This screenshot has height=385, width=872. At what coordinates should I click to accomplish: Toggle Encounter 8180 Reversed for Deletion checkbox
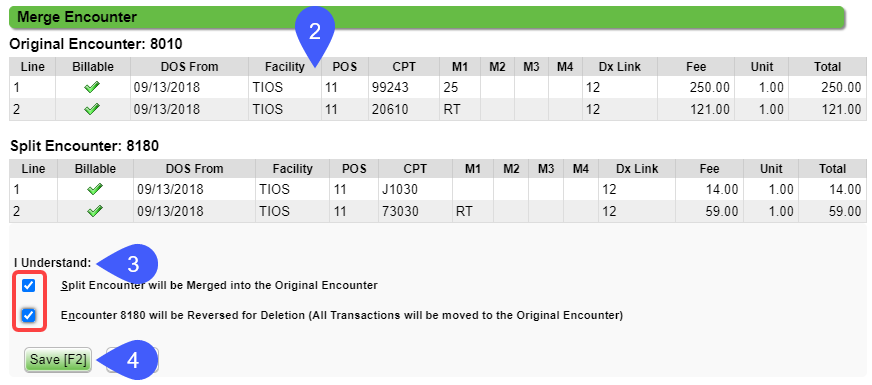(x=28, y=315)
